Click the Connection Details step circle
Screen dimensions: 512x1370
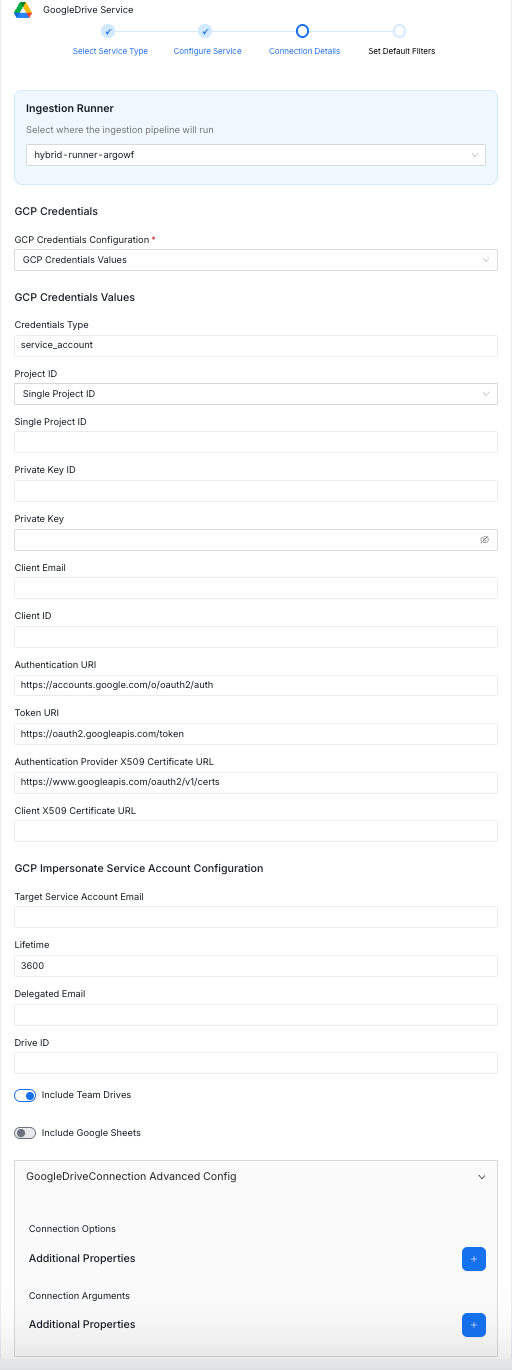coord(302,31)
